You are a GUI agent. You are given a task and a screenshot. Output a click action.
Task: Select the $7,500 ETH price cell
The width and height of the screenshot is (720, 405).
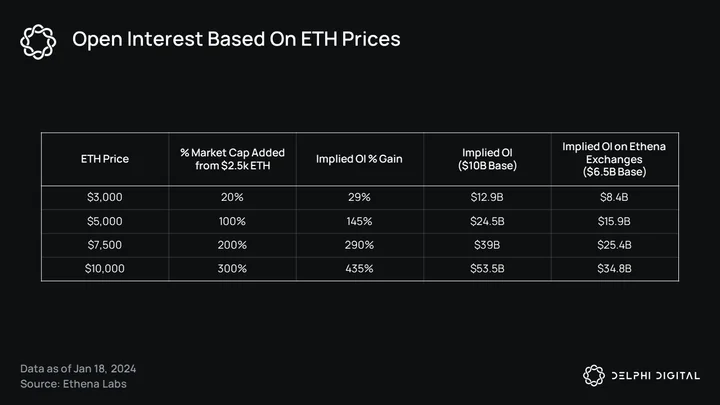pyautogui.click(x=105, y=245)
